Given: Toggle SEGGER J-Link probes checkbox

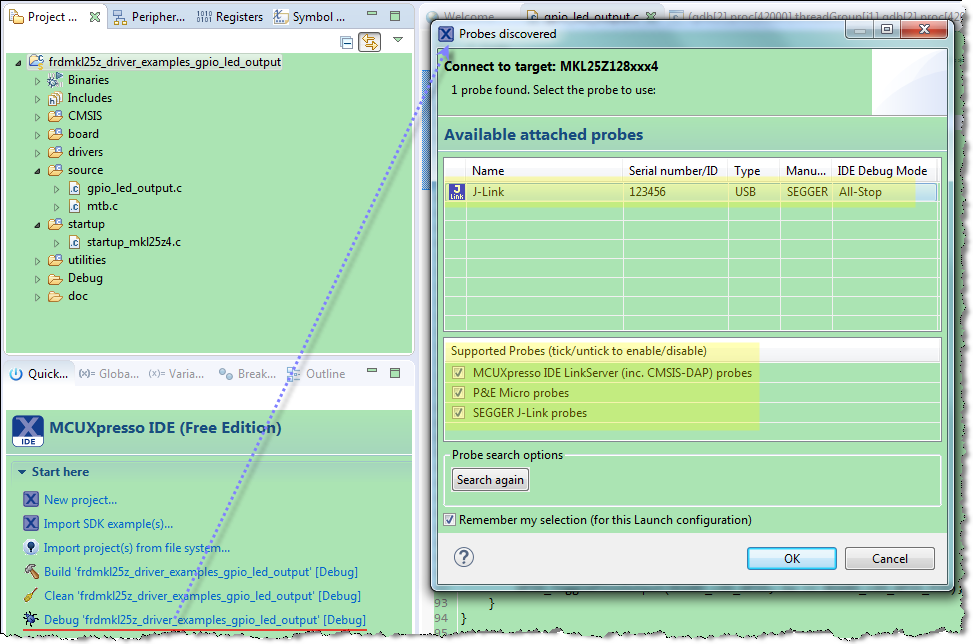Looking at the screenshot, I should coord(459,413).
